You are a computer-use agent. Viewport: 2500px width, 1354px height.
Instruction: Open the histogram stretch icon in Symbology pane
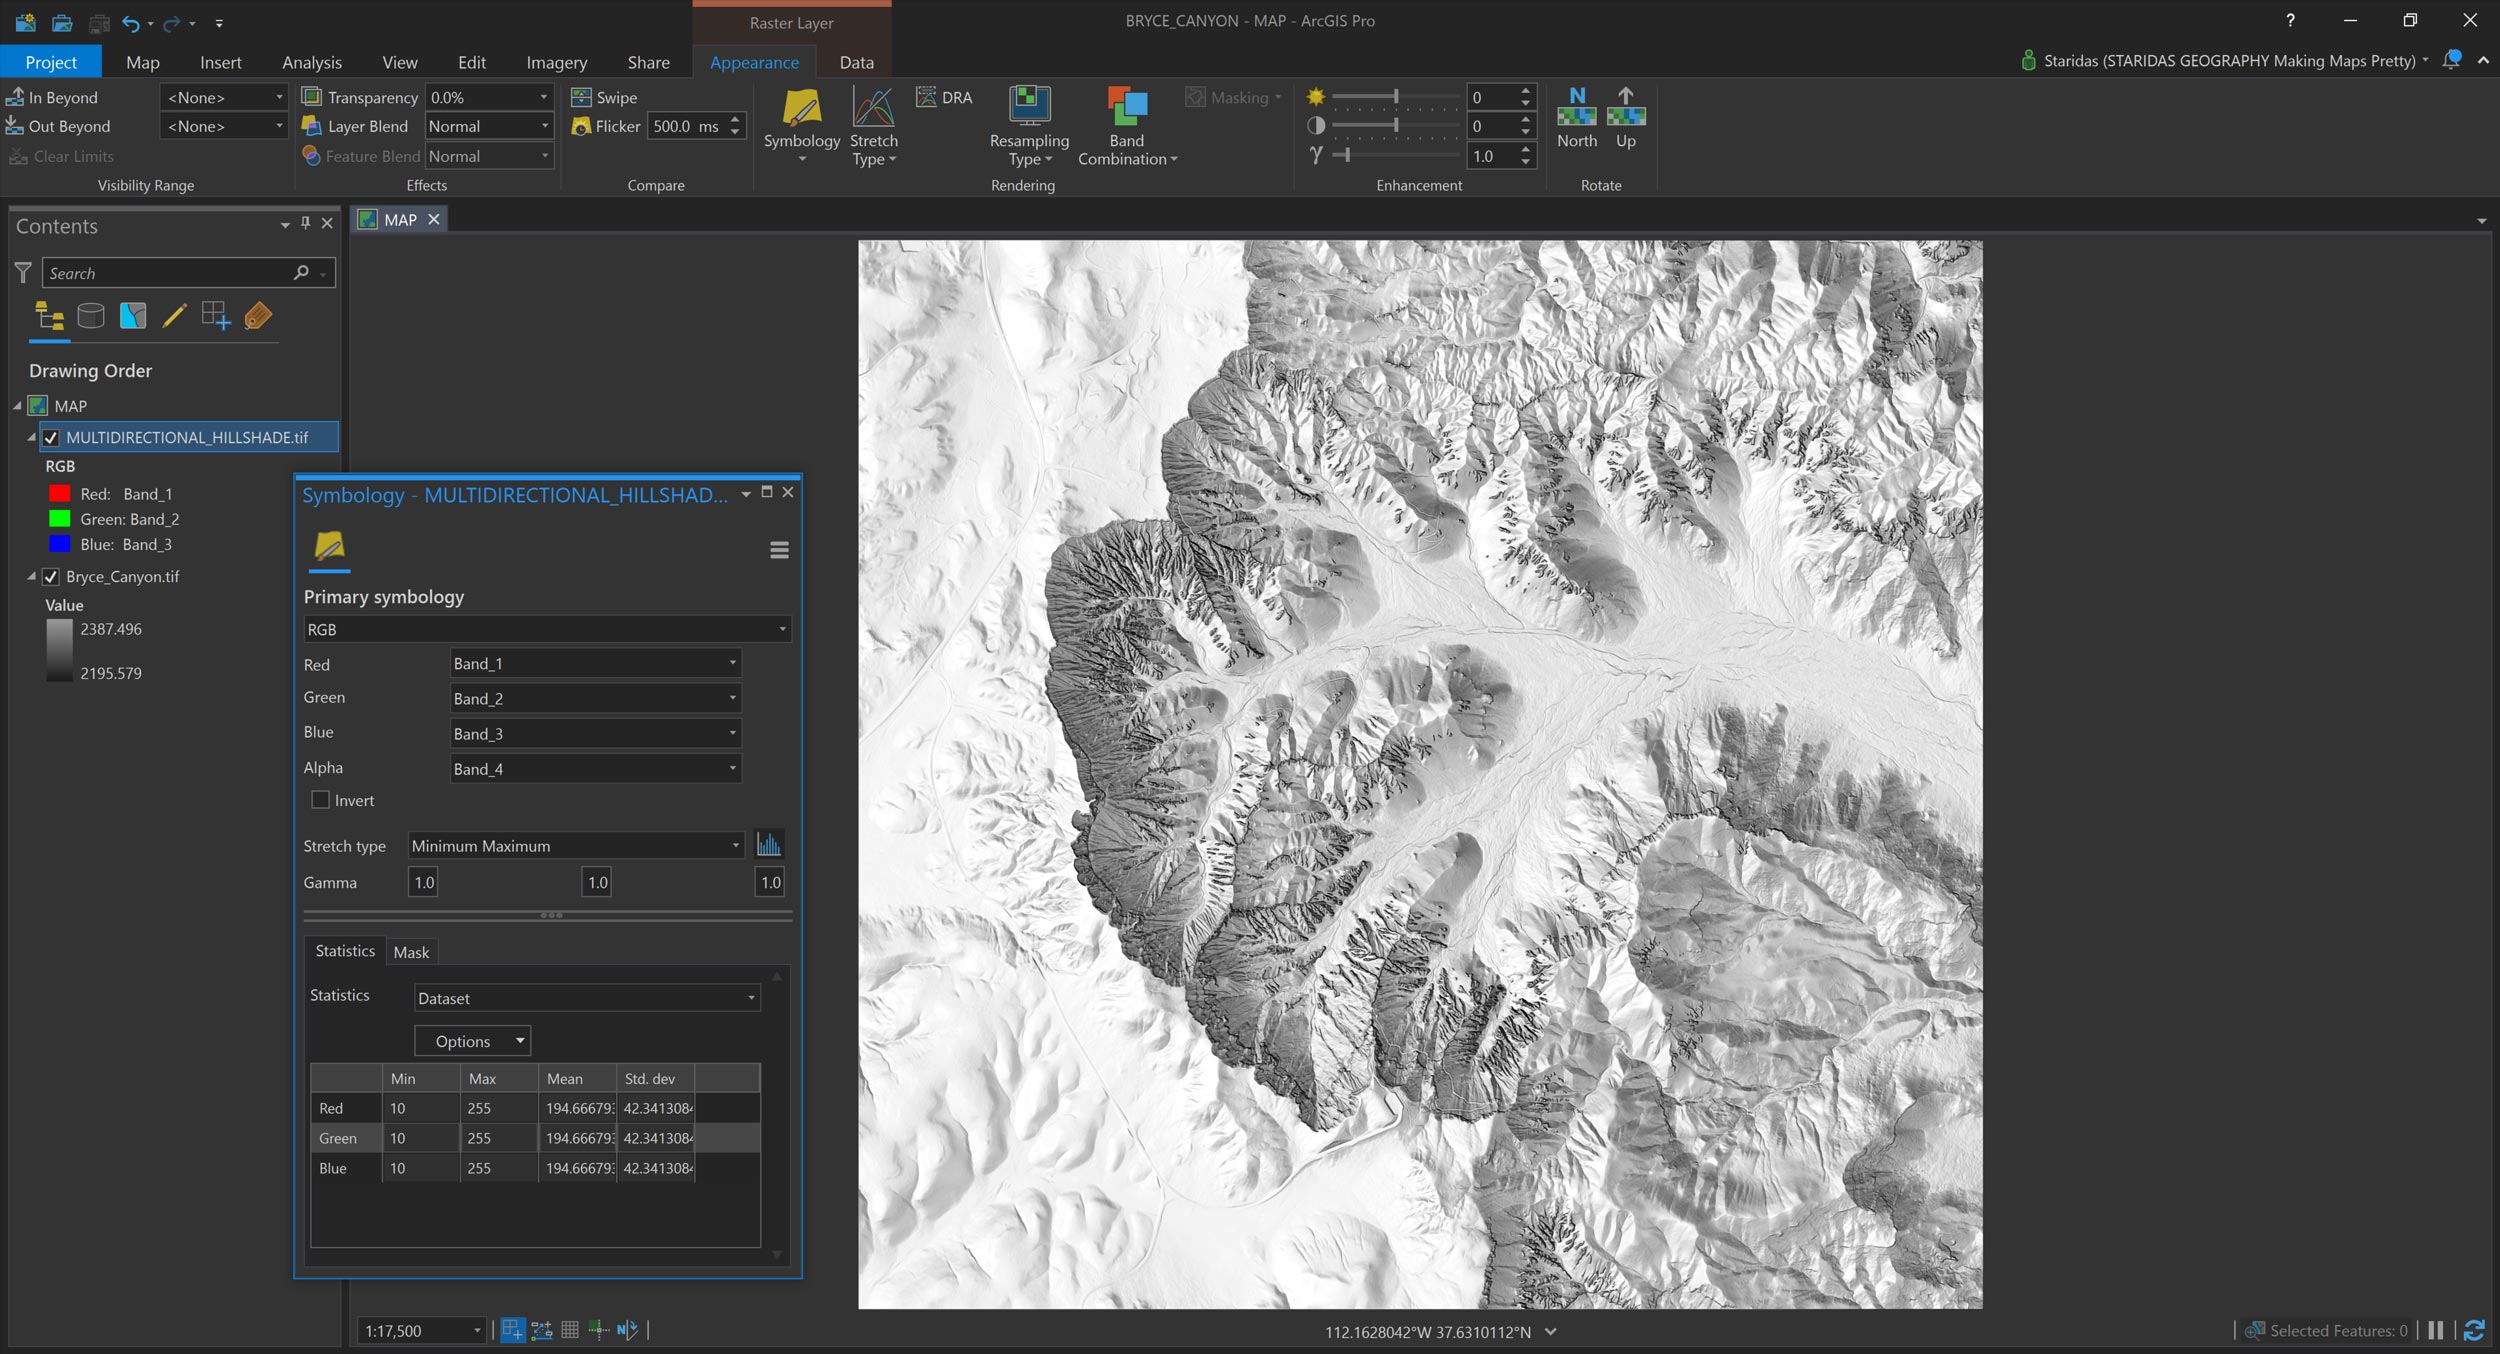point(769,844)
